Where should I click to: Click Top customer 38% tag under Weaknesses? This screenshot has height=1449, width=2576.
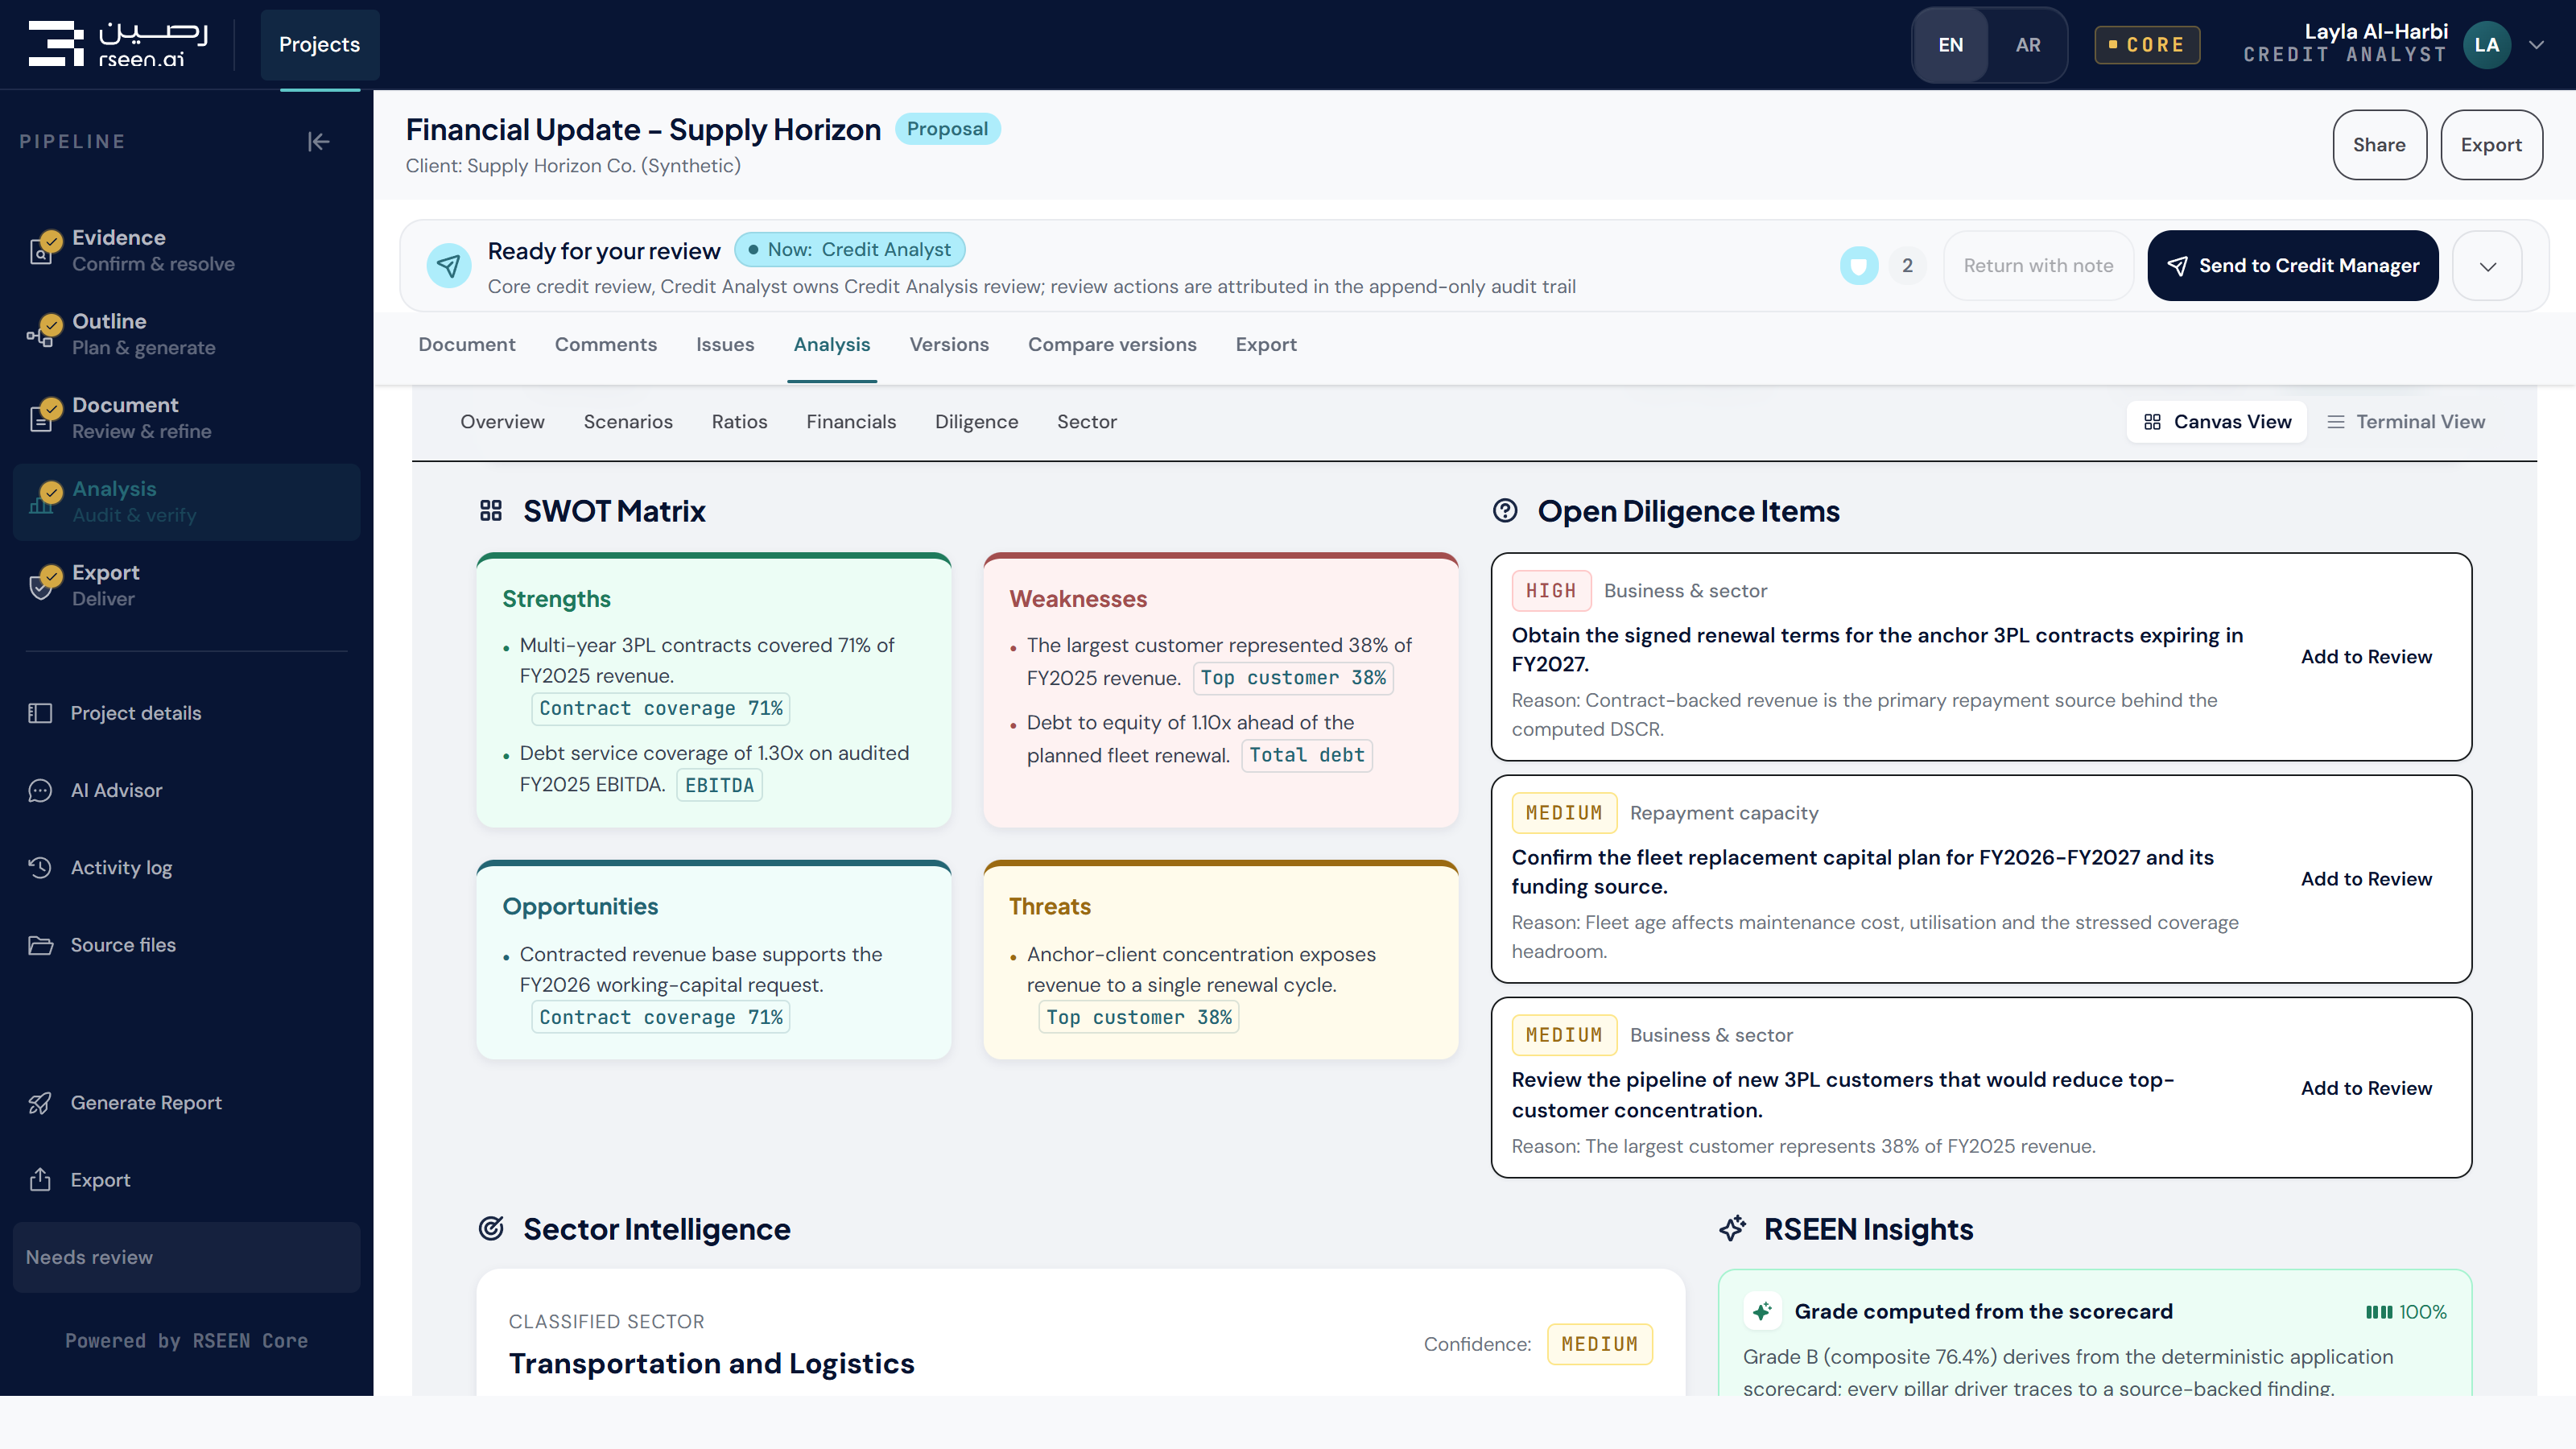(x=1293, y=678)
